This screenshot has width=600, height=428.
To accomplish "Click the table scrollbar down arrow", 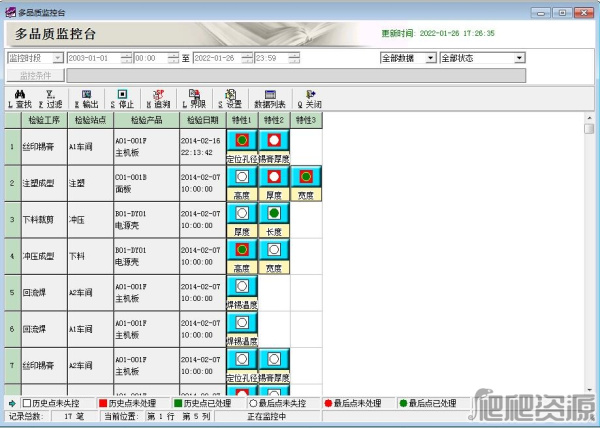I will 589,390.
